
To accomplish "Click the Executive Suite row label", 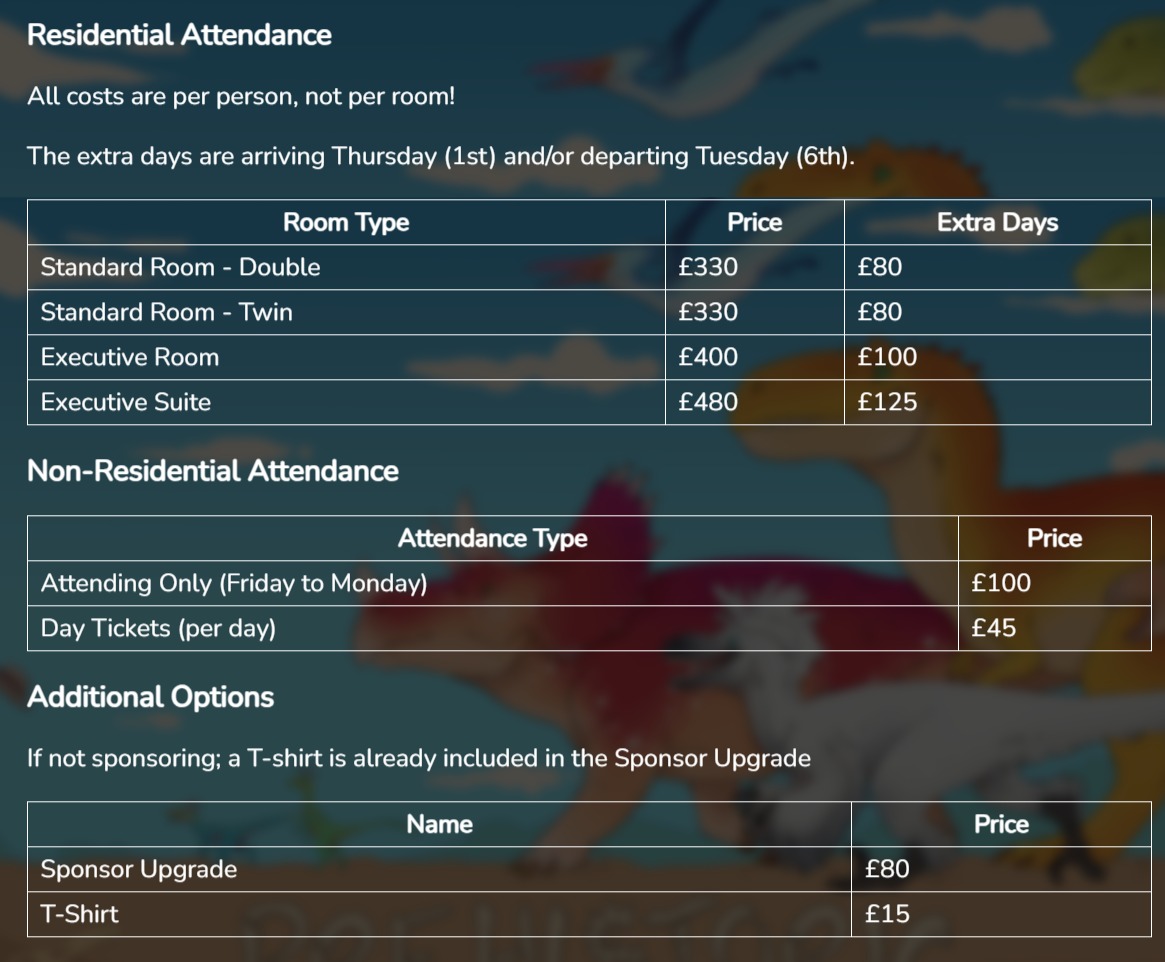I will coord(125,402).
